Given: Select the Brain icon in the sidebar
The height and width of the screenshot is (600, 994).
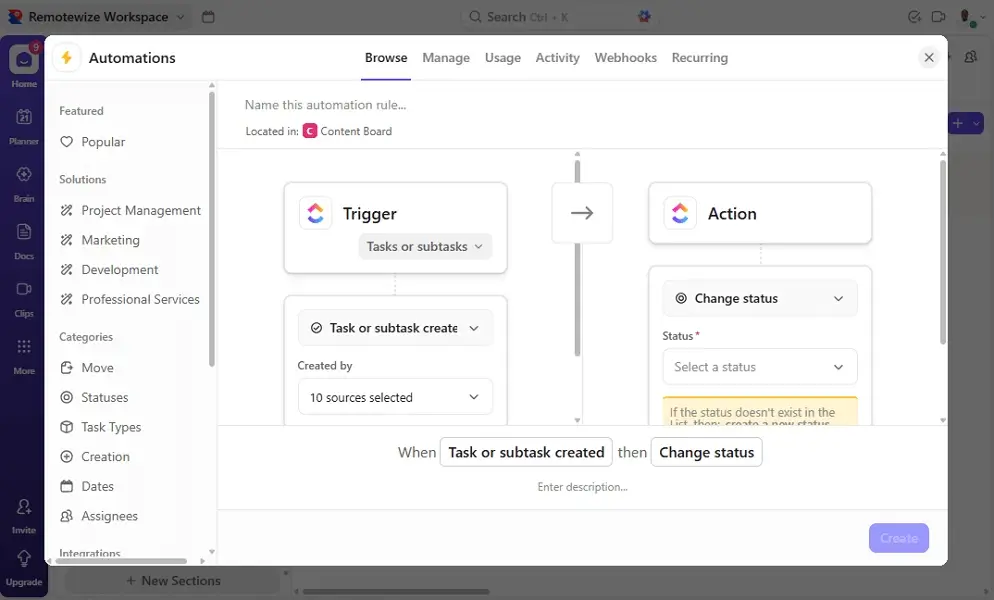Looking at the screenshot, I should pos(22,175).
